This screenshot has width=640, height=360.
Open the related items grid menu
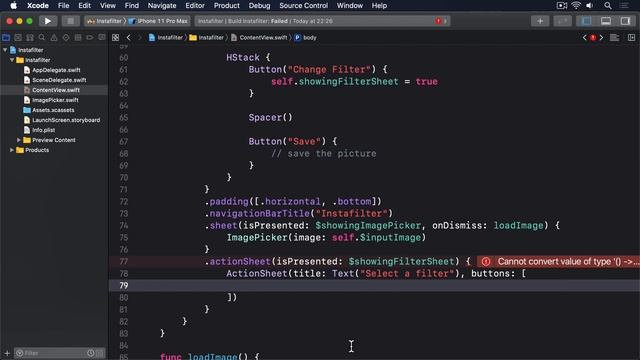[x=116, y=38]
